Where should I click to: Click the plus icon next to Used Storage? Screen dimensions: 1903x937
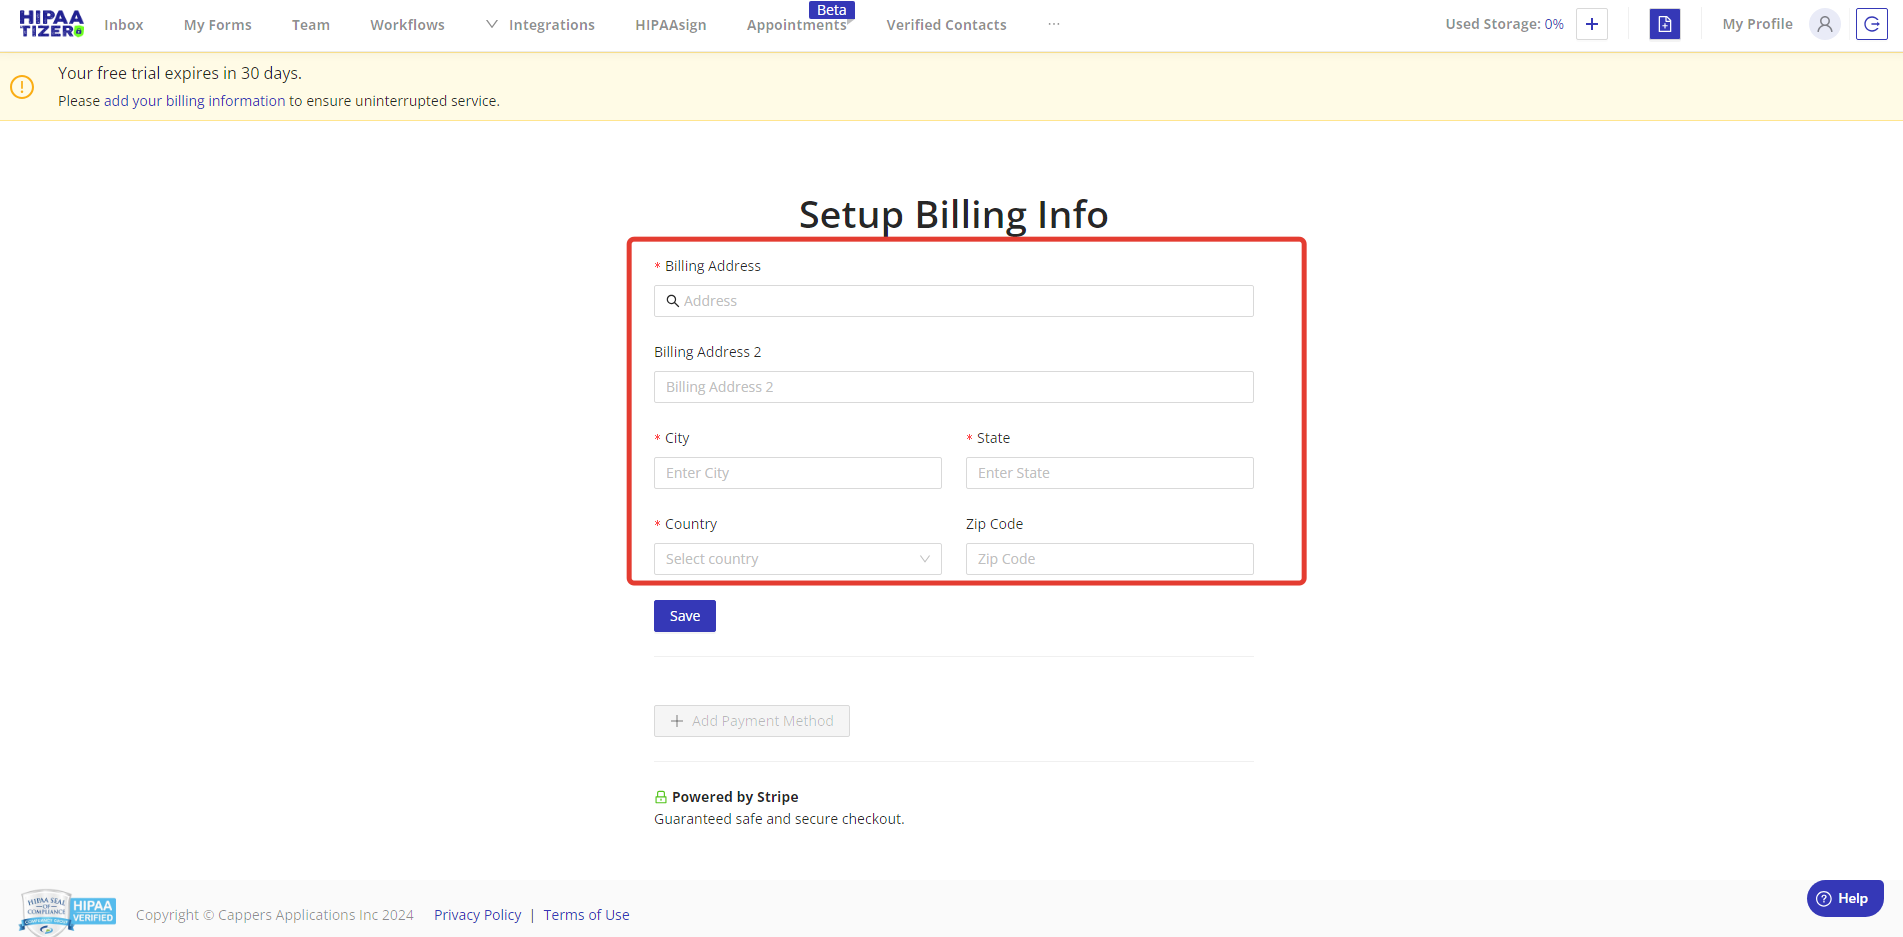tap(1591, 23)
